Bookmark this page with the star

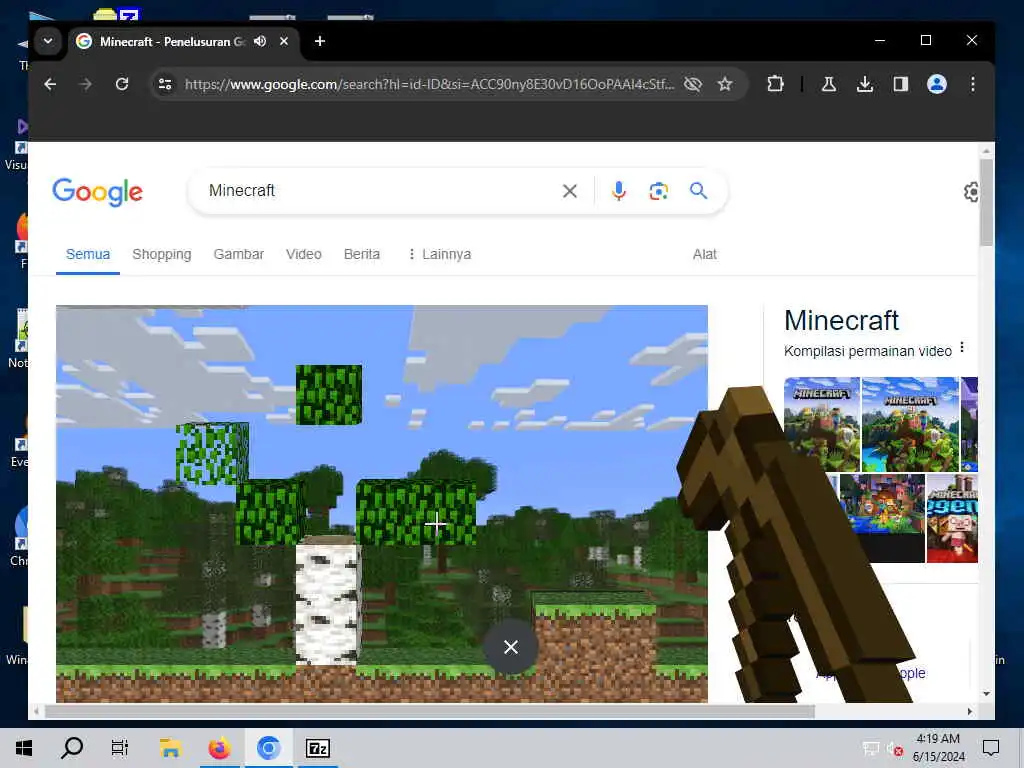coord(725,84)
